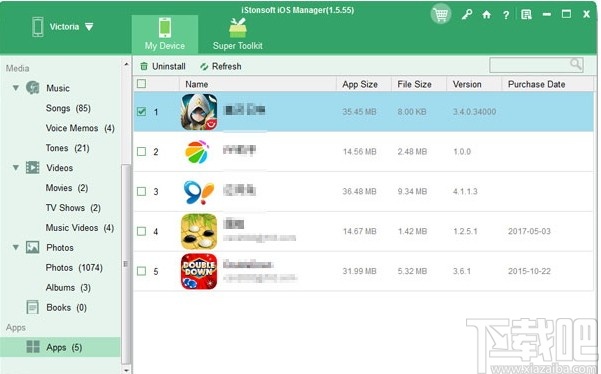This screenshot has width=601, height=374.
Task: Uncheck the checkbox for app row 1
Action: pyautogui.click(x=141, y=112)
